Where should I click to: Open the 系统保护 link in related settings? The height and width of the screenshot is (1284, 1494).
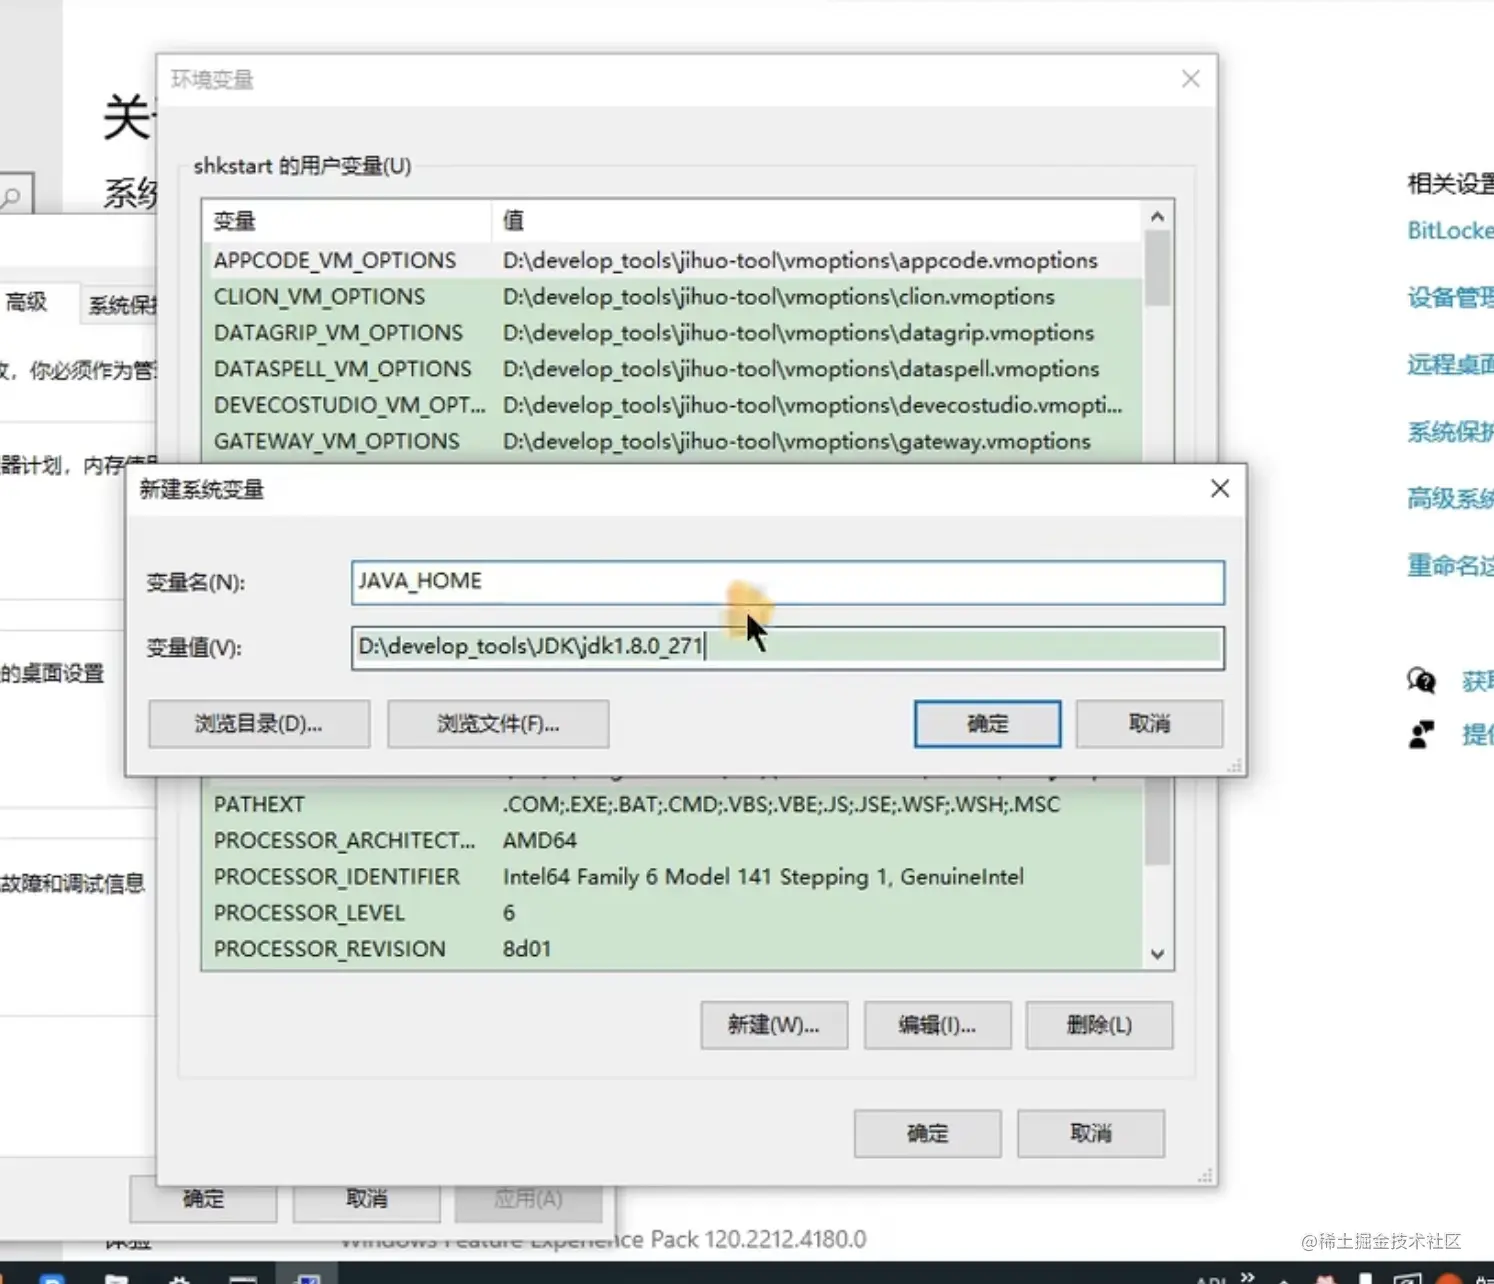(x=1450, y=432)
